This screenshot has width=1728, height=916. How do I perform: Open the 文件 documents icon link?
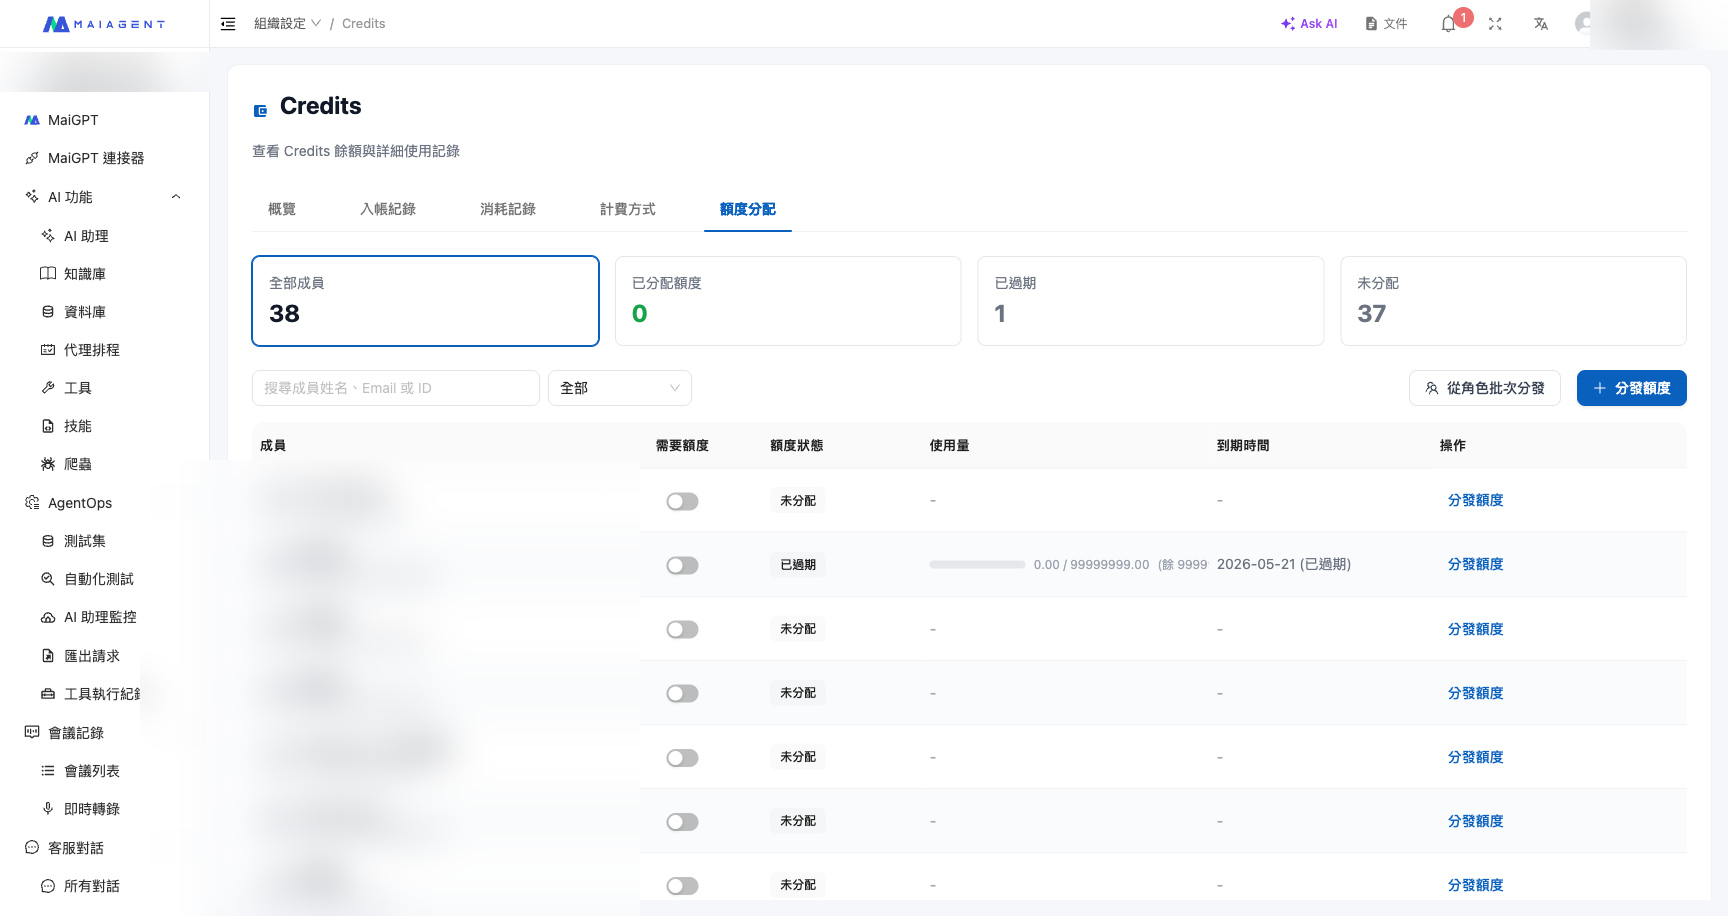(x=1386, y=24)
